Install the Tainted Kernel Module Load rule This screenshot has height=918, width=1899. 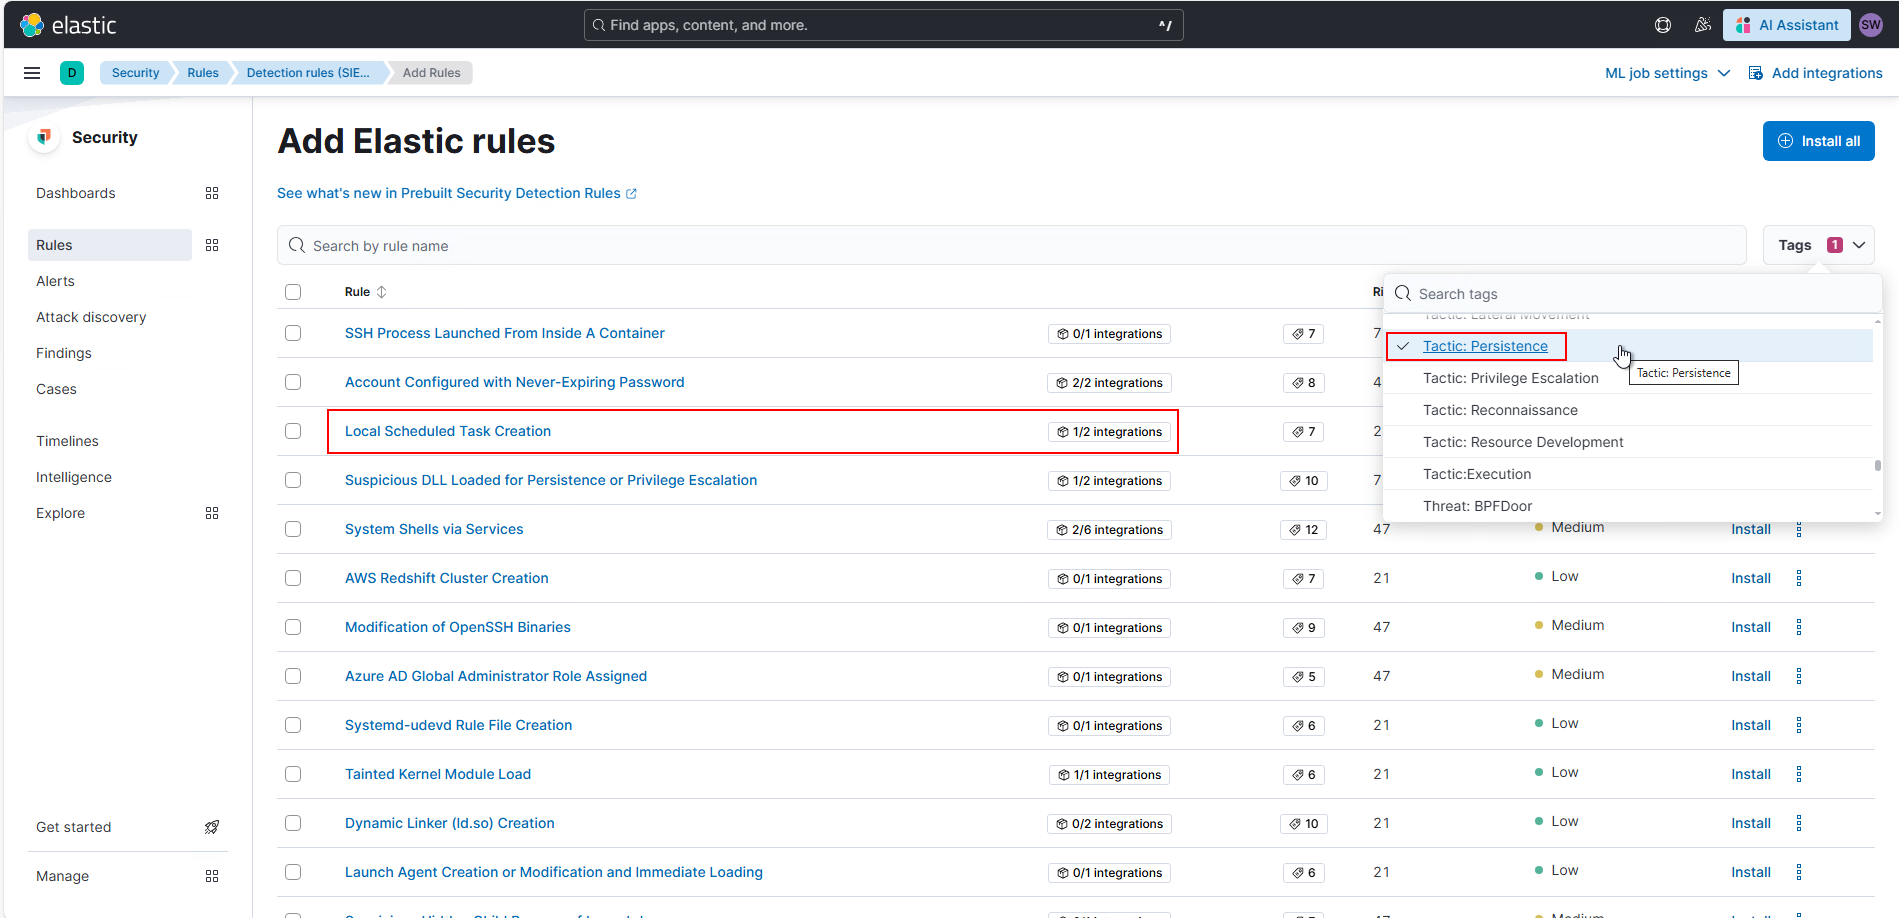pyautogui.click(x=1751, y=774)
